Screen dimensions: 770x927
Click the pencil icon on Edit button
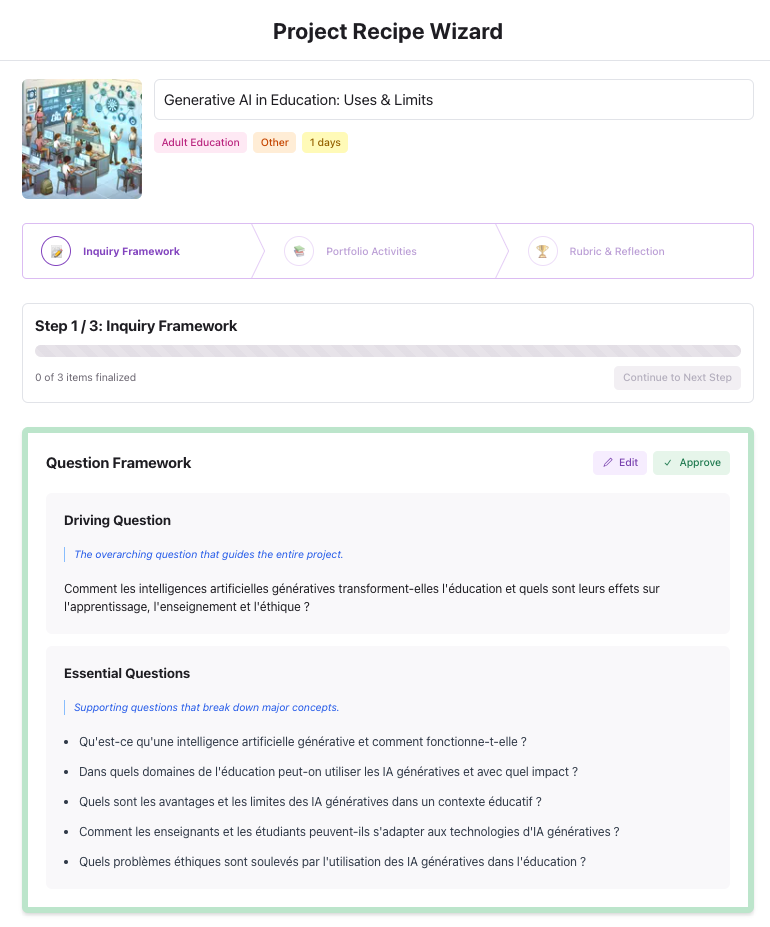coord(607,463)
